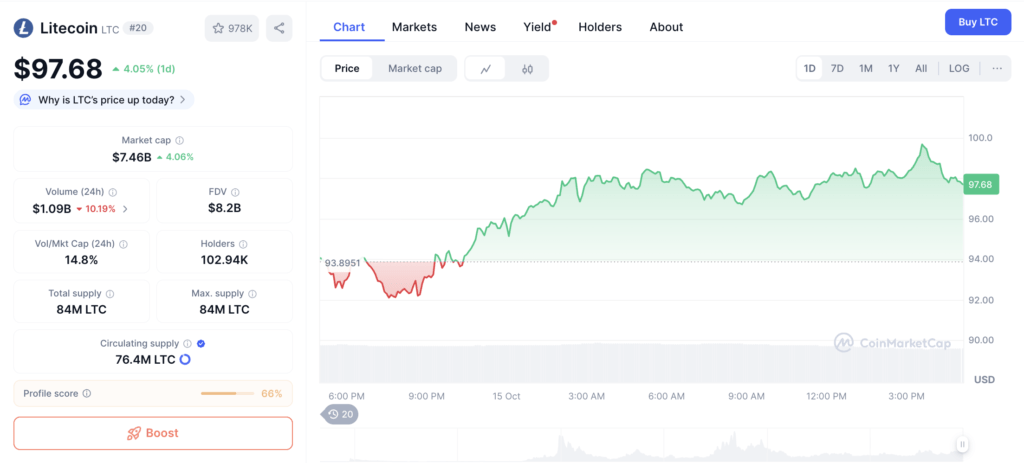
Task: Click the Profile score progress bar
Action: pos(227,393)
